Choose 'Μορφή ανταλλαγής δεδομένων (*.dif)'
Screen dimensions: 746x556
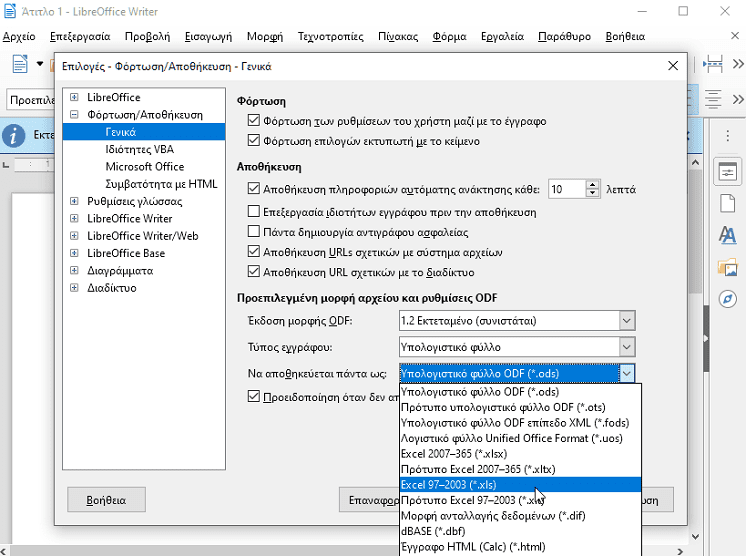(520, 516)
